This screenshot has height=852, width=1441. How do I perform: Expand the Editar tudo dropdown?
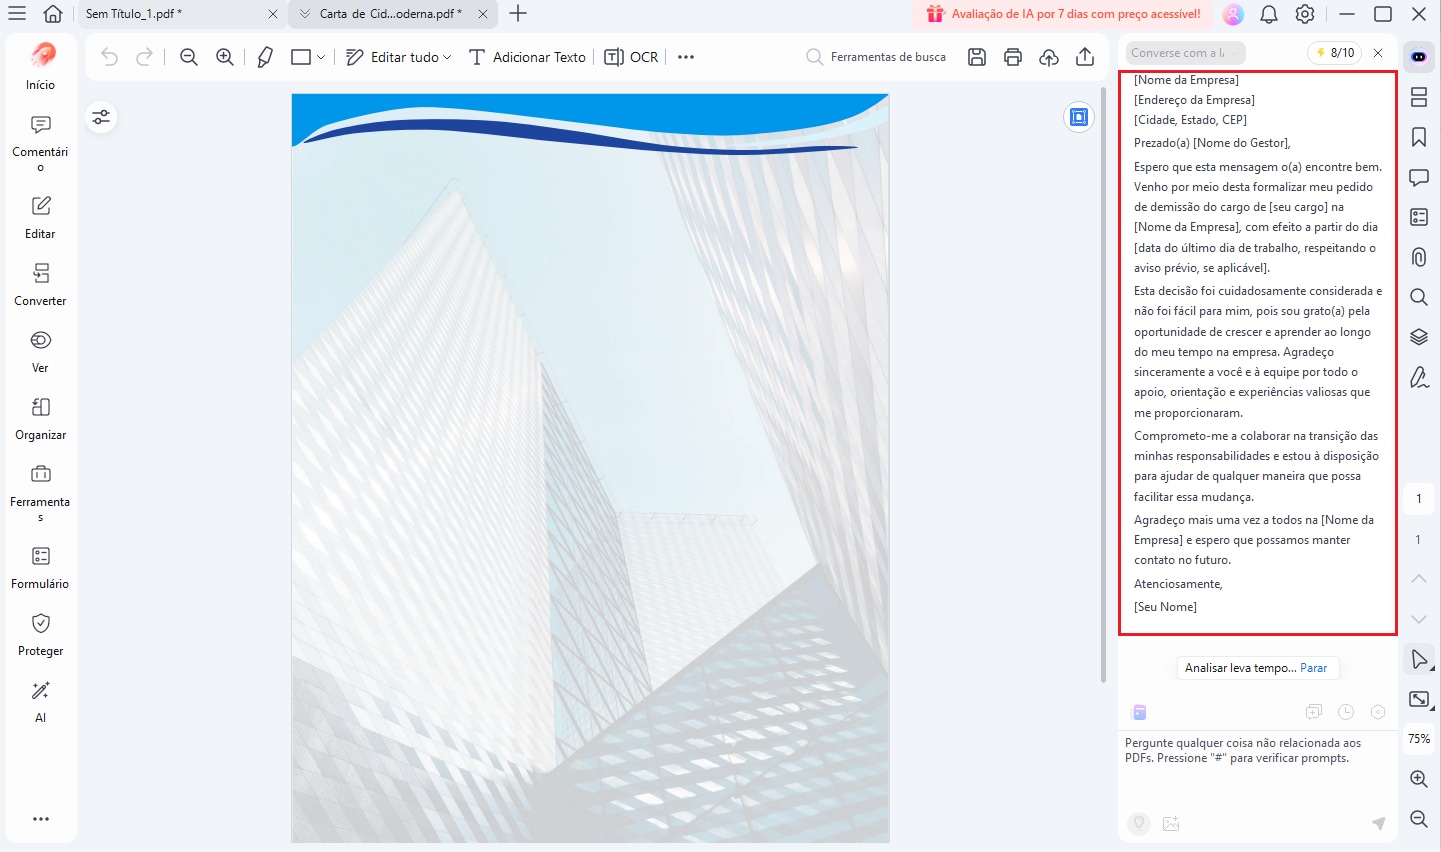point(447,57)
